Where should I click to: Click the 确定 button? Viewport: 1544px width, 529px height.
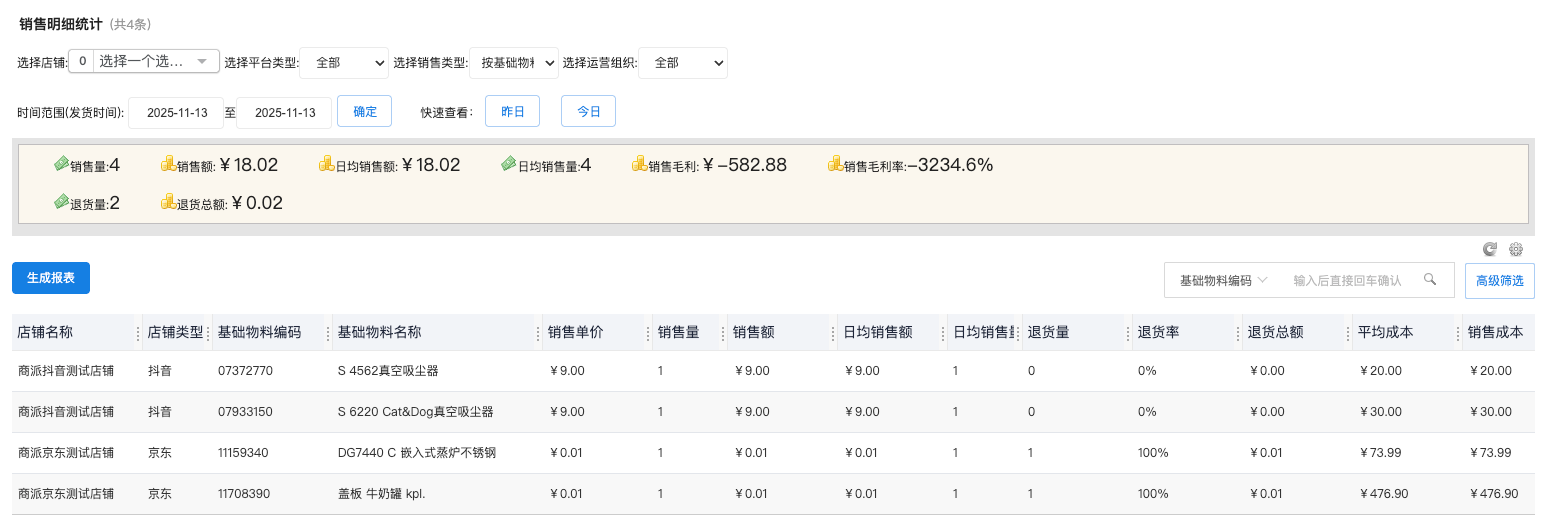point(365,112)
